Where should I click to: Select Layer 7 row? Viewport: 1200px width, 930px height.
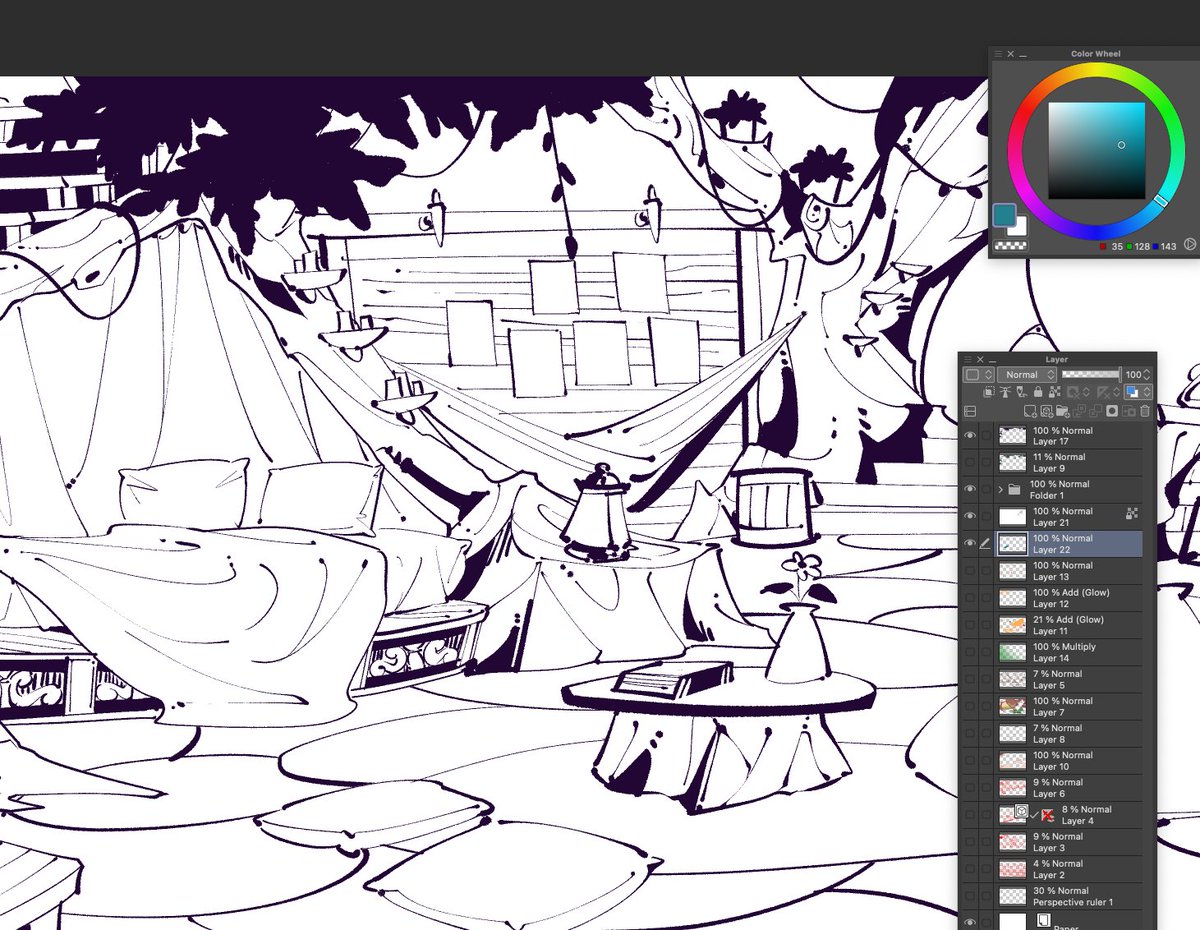pos(1070,706)
